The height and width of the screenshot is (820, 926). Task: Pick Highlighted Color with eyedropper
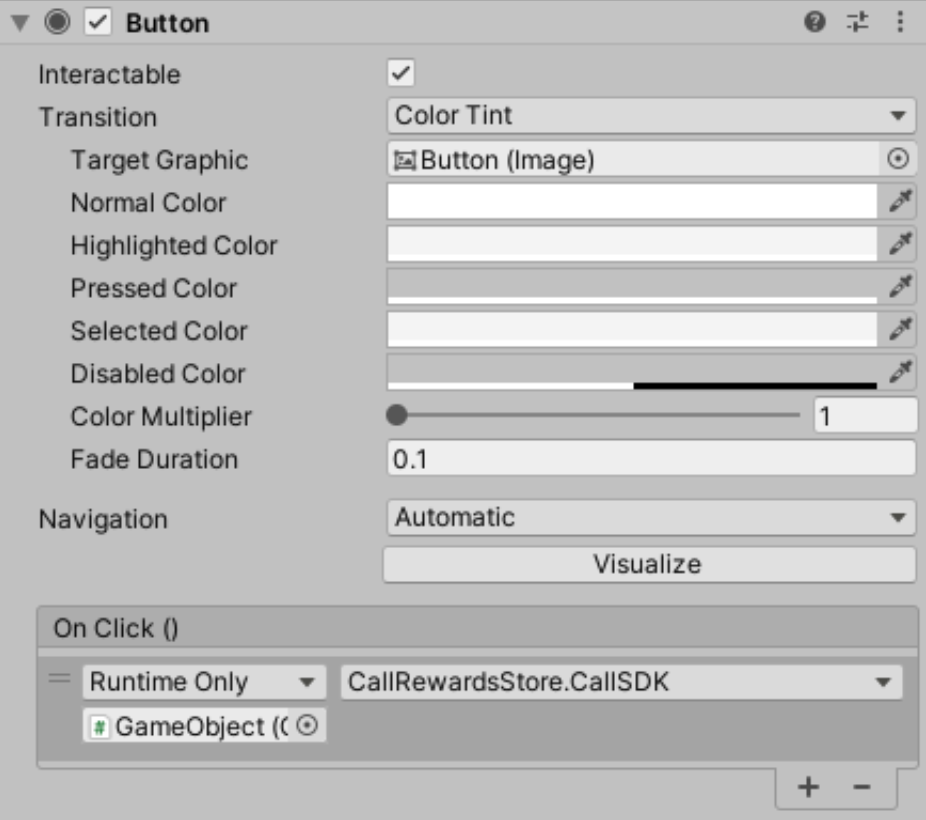900,244
